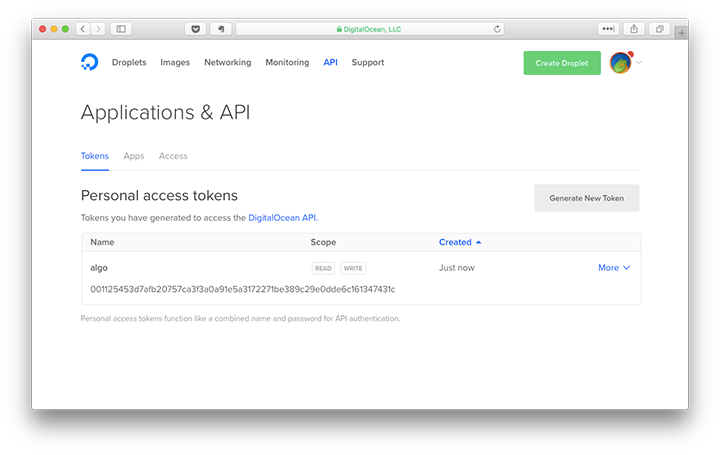
Task: Open the Droplets navigation item
Action: click(129, 63)
